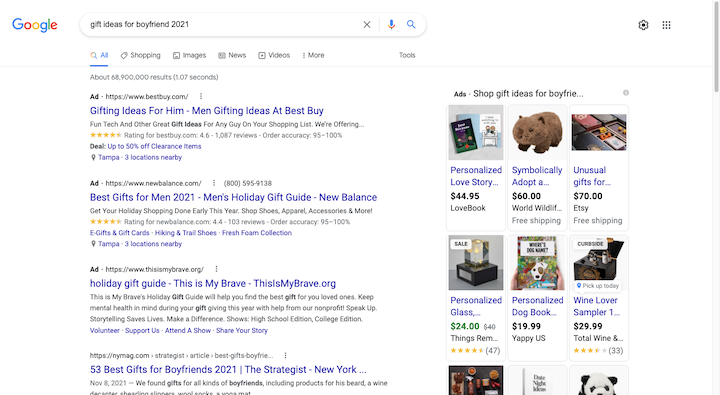720x395 pixels.
Task: Open the Videos results tab
Action: [x=274, y=55]
